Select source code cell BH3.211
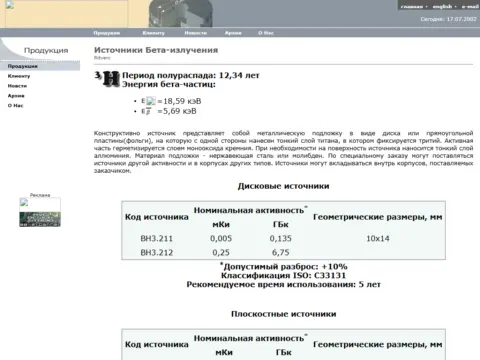Viewport: 480px width, 360px height. pos(157,238)
